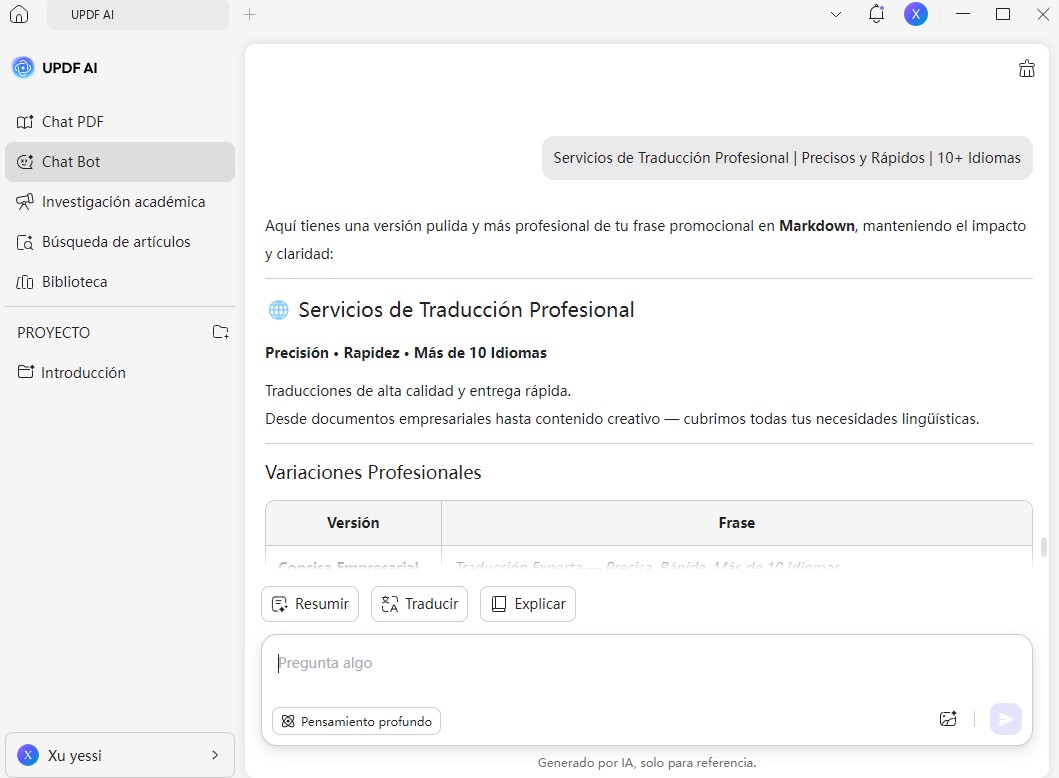
Task: Click the send message arrow button
Action: [1005, 719]
